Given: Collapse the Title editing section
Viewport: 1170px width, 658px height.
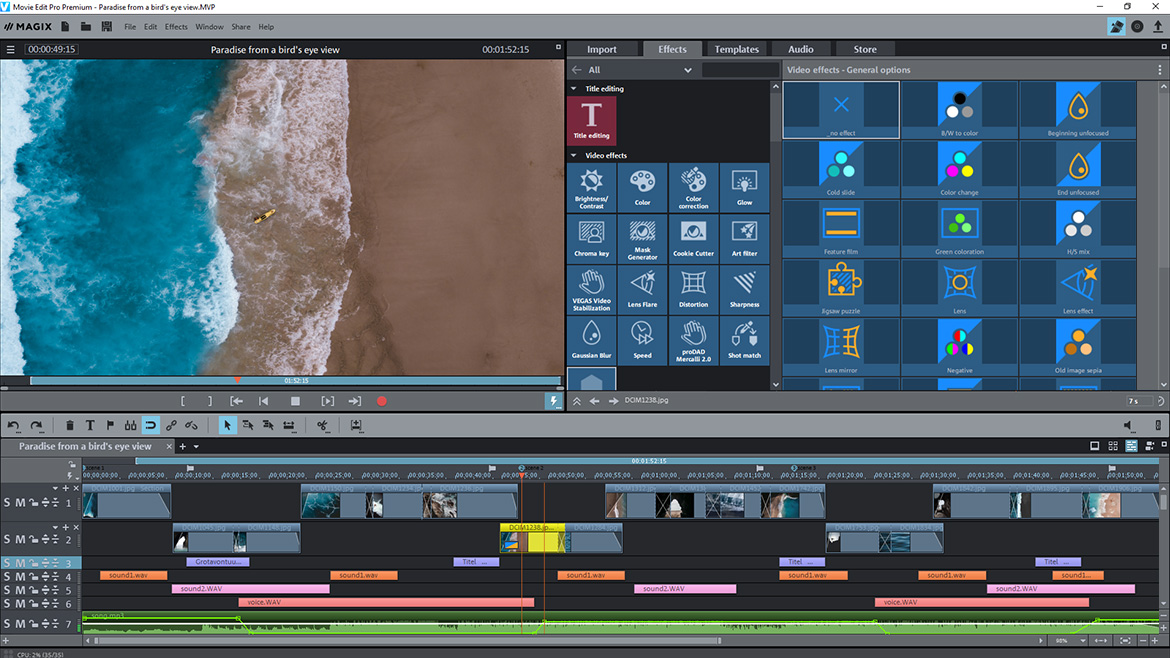Looking at the screenshot, I should coord(574,89).
